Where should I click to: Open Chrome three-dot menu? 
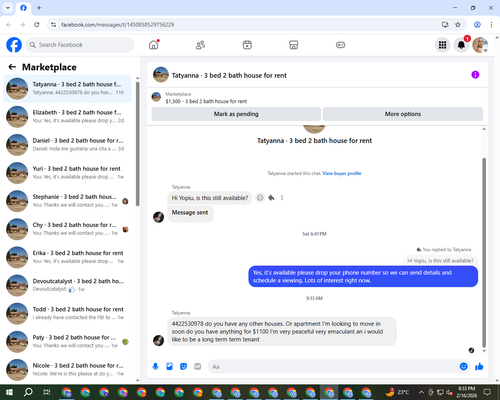pos(491,24)
